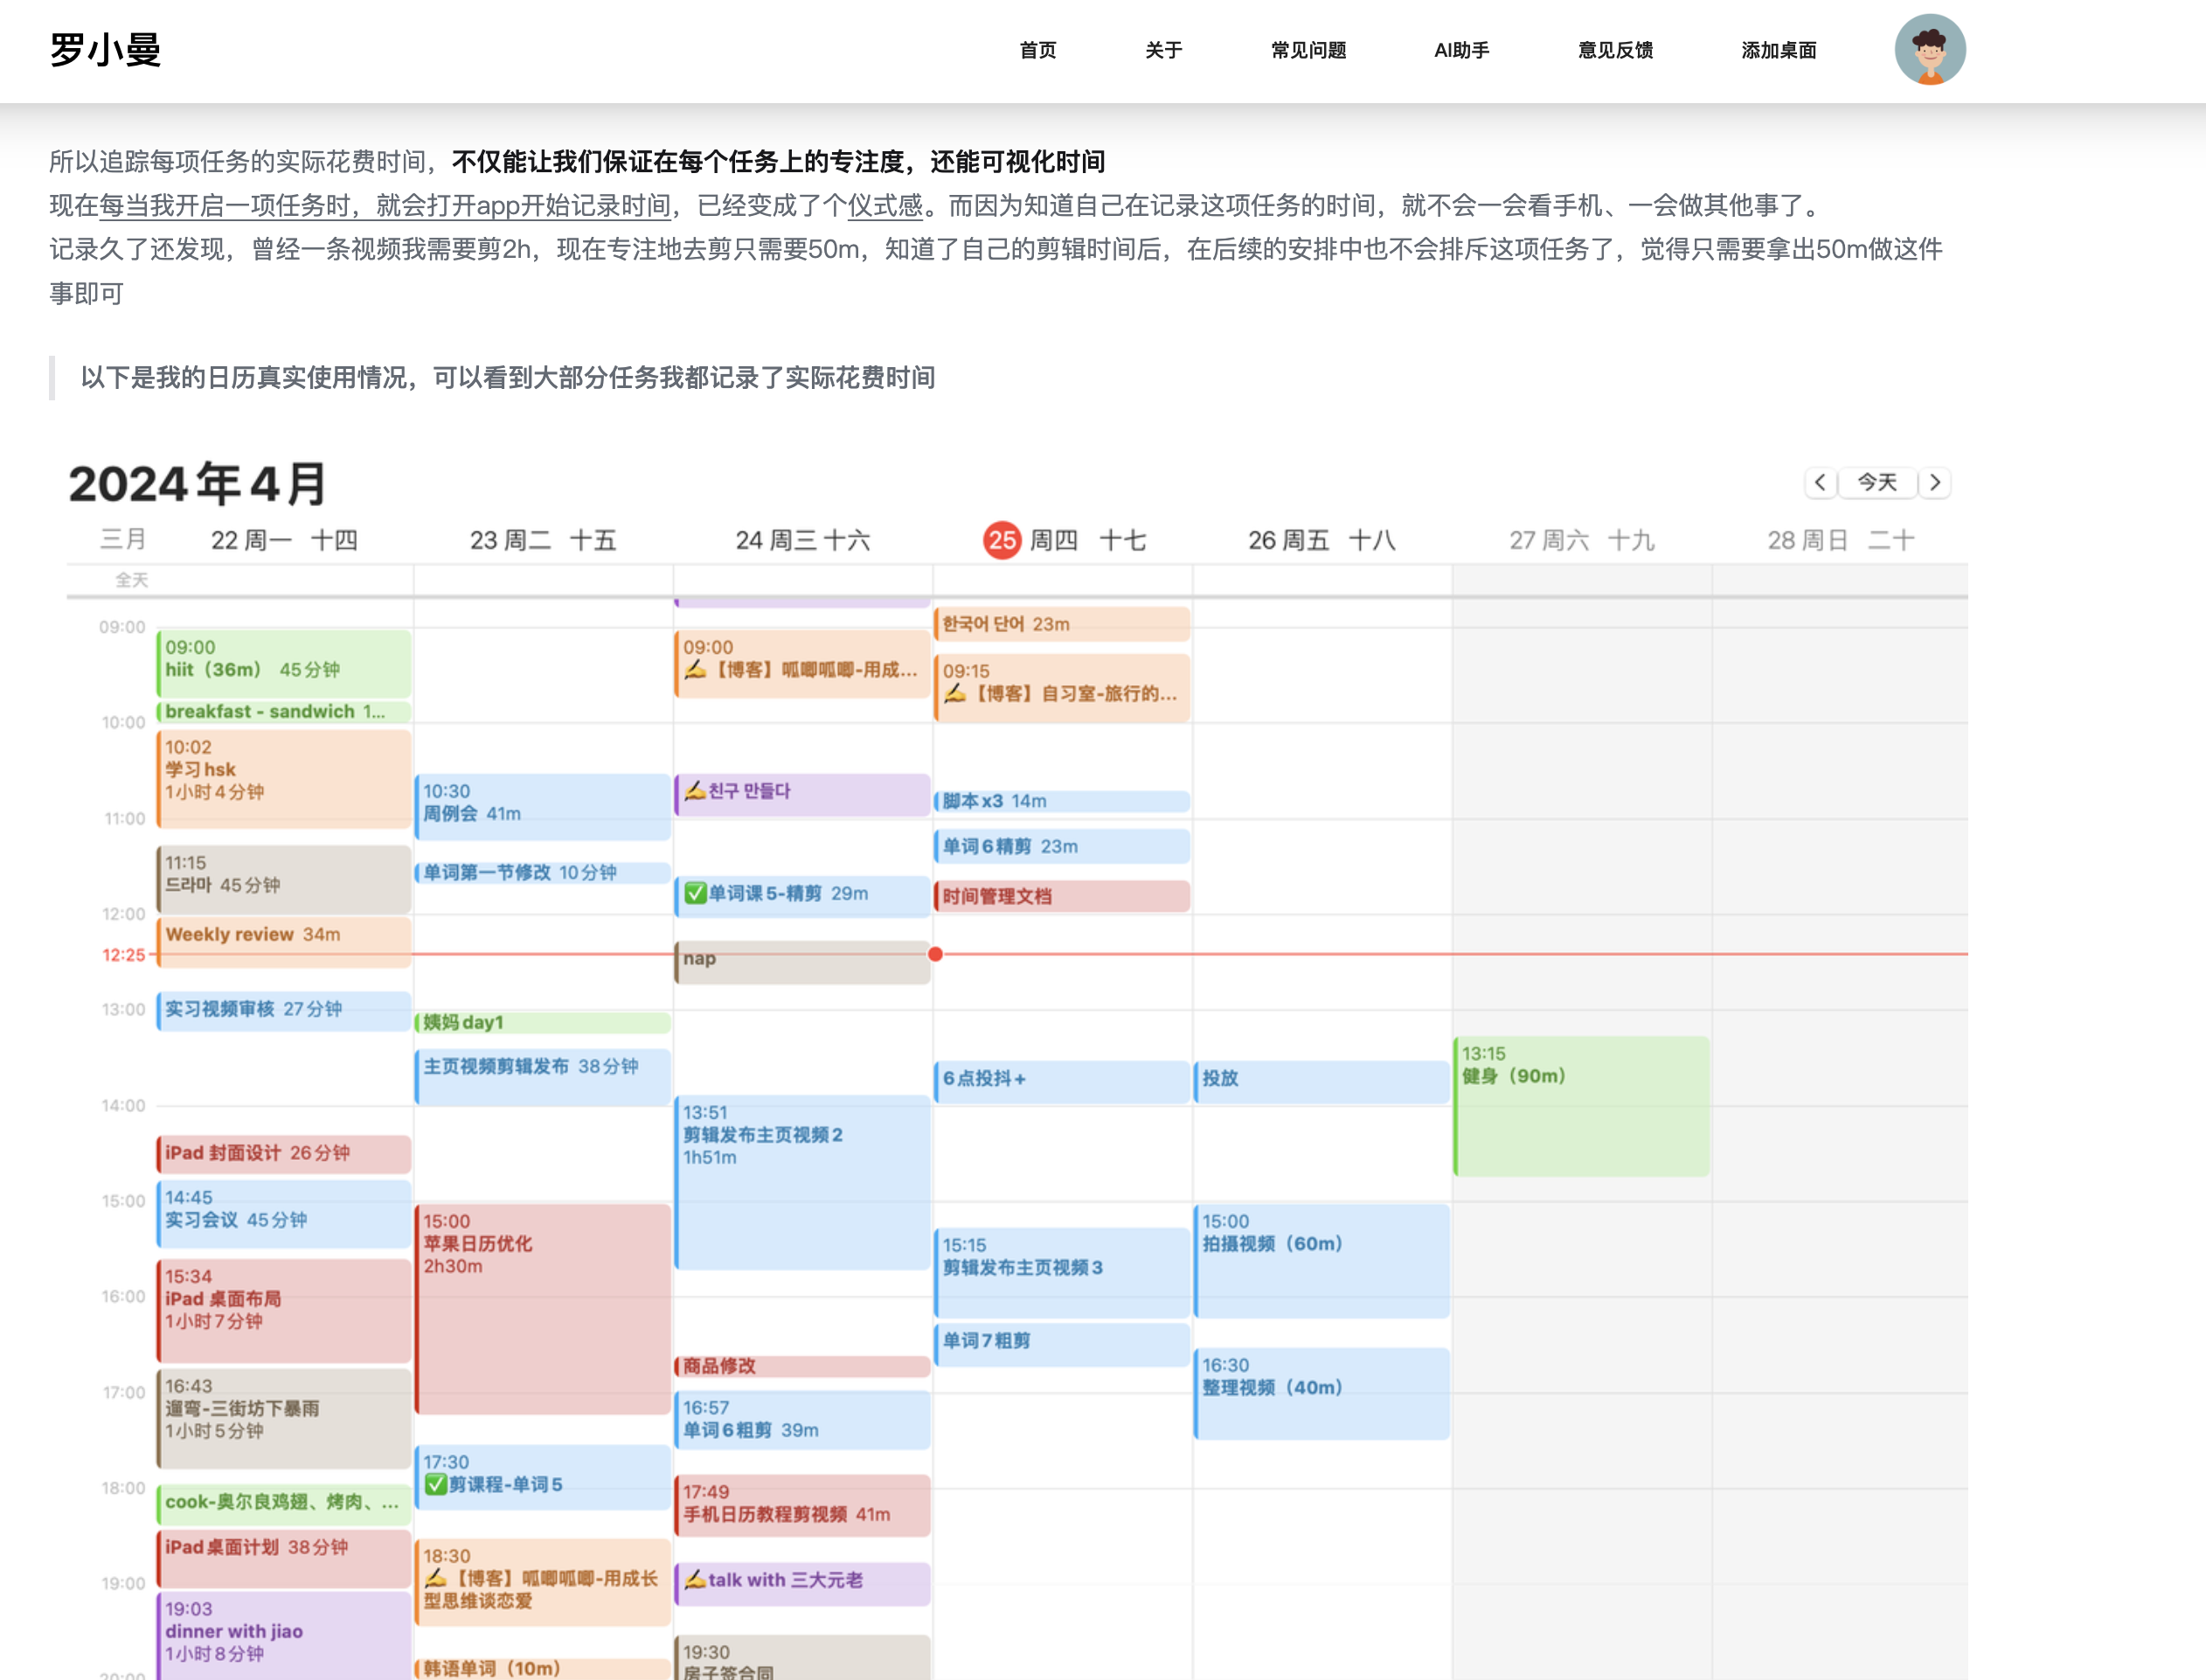
Task: Click green checkmark on 剪课程-单词5 event
Action: 435,1484
